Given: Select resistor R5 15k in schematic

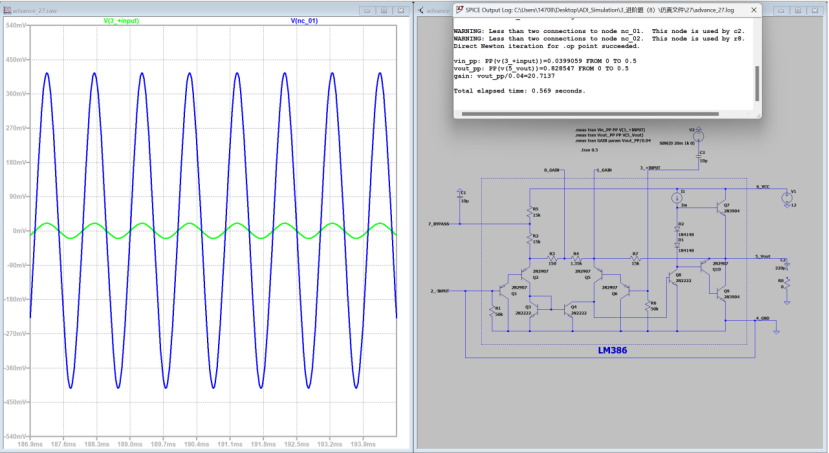Looking at the screenshot, I should (x=530, y=212).
